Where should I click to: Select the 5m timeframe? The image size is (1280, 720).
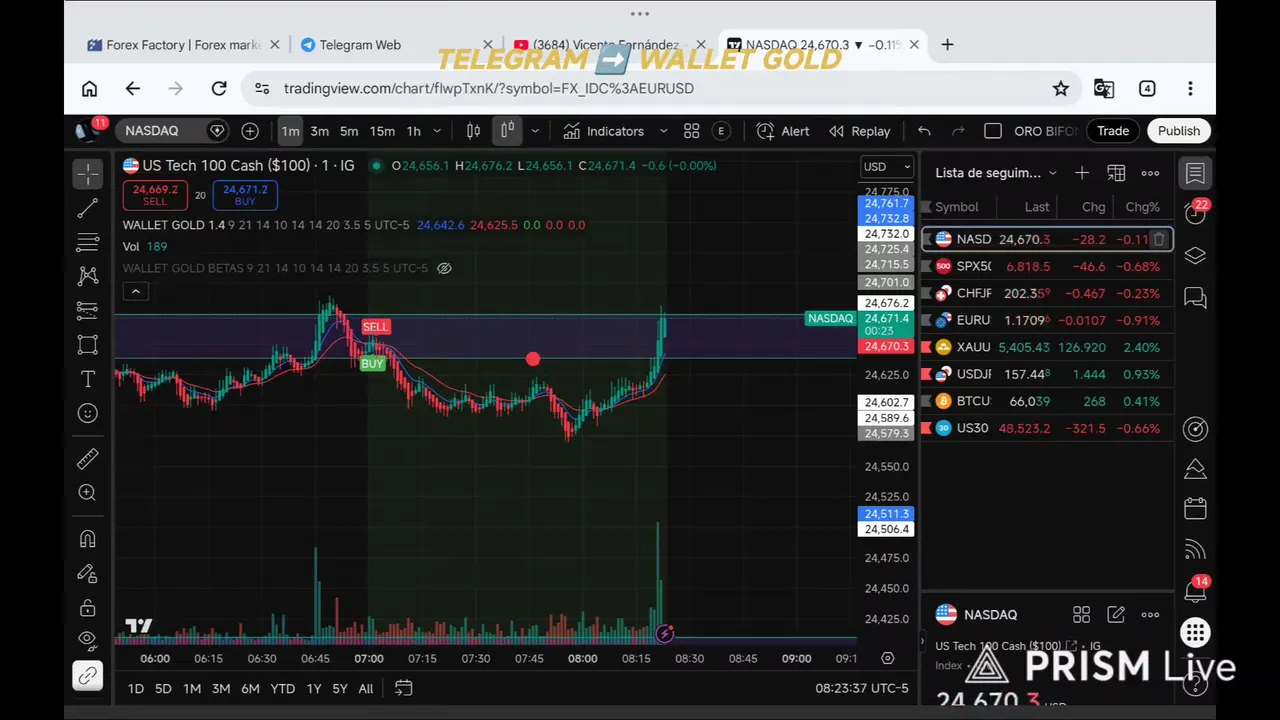[x=348, y=131]
